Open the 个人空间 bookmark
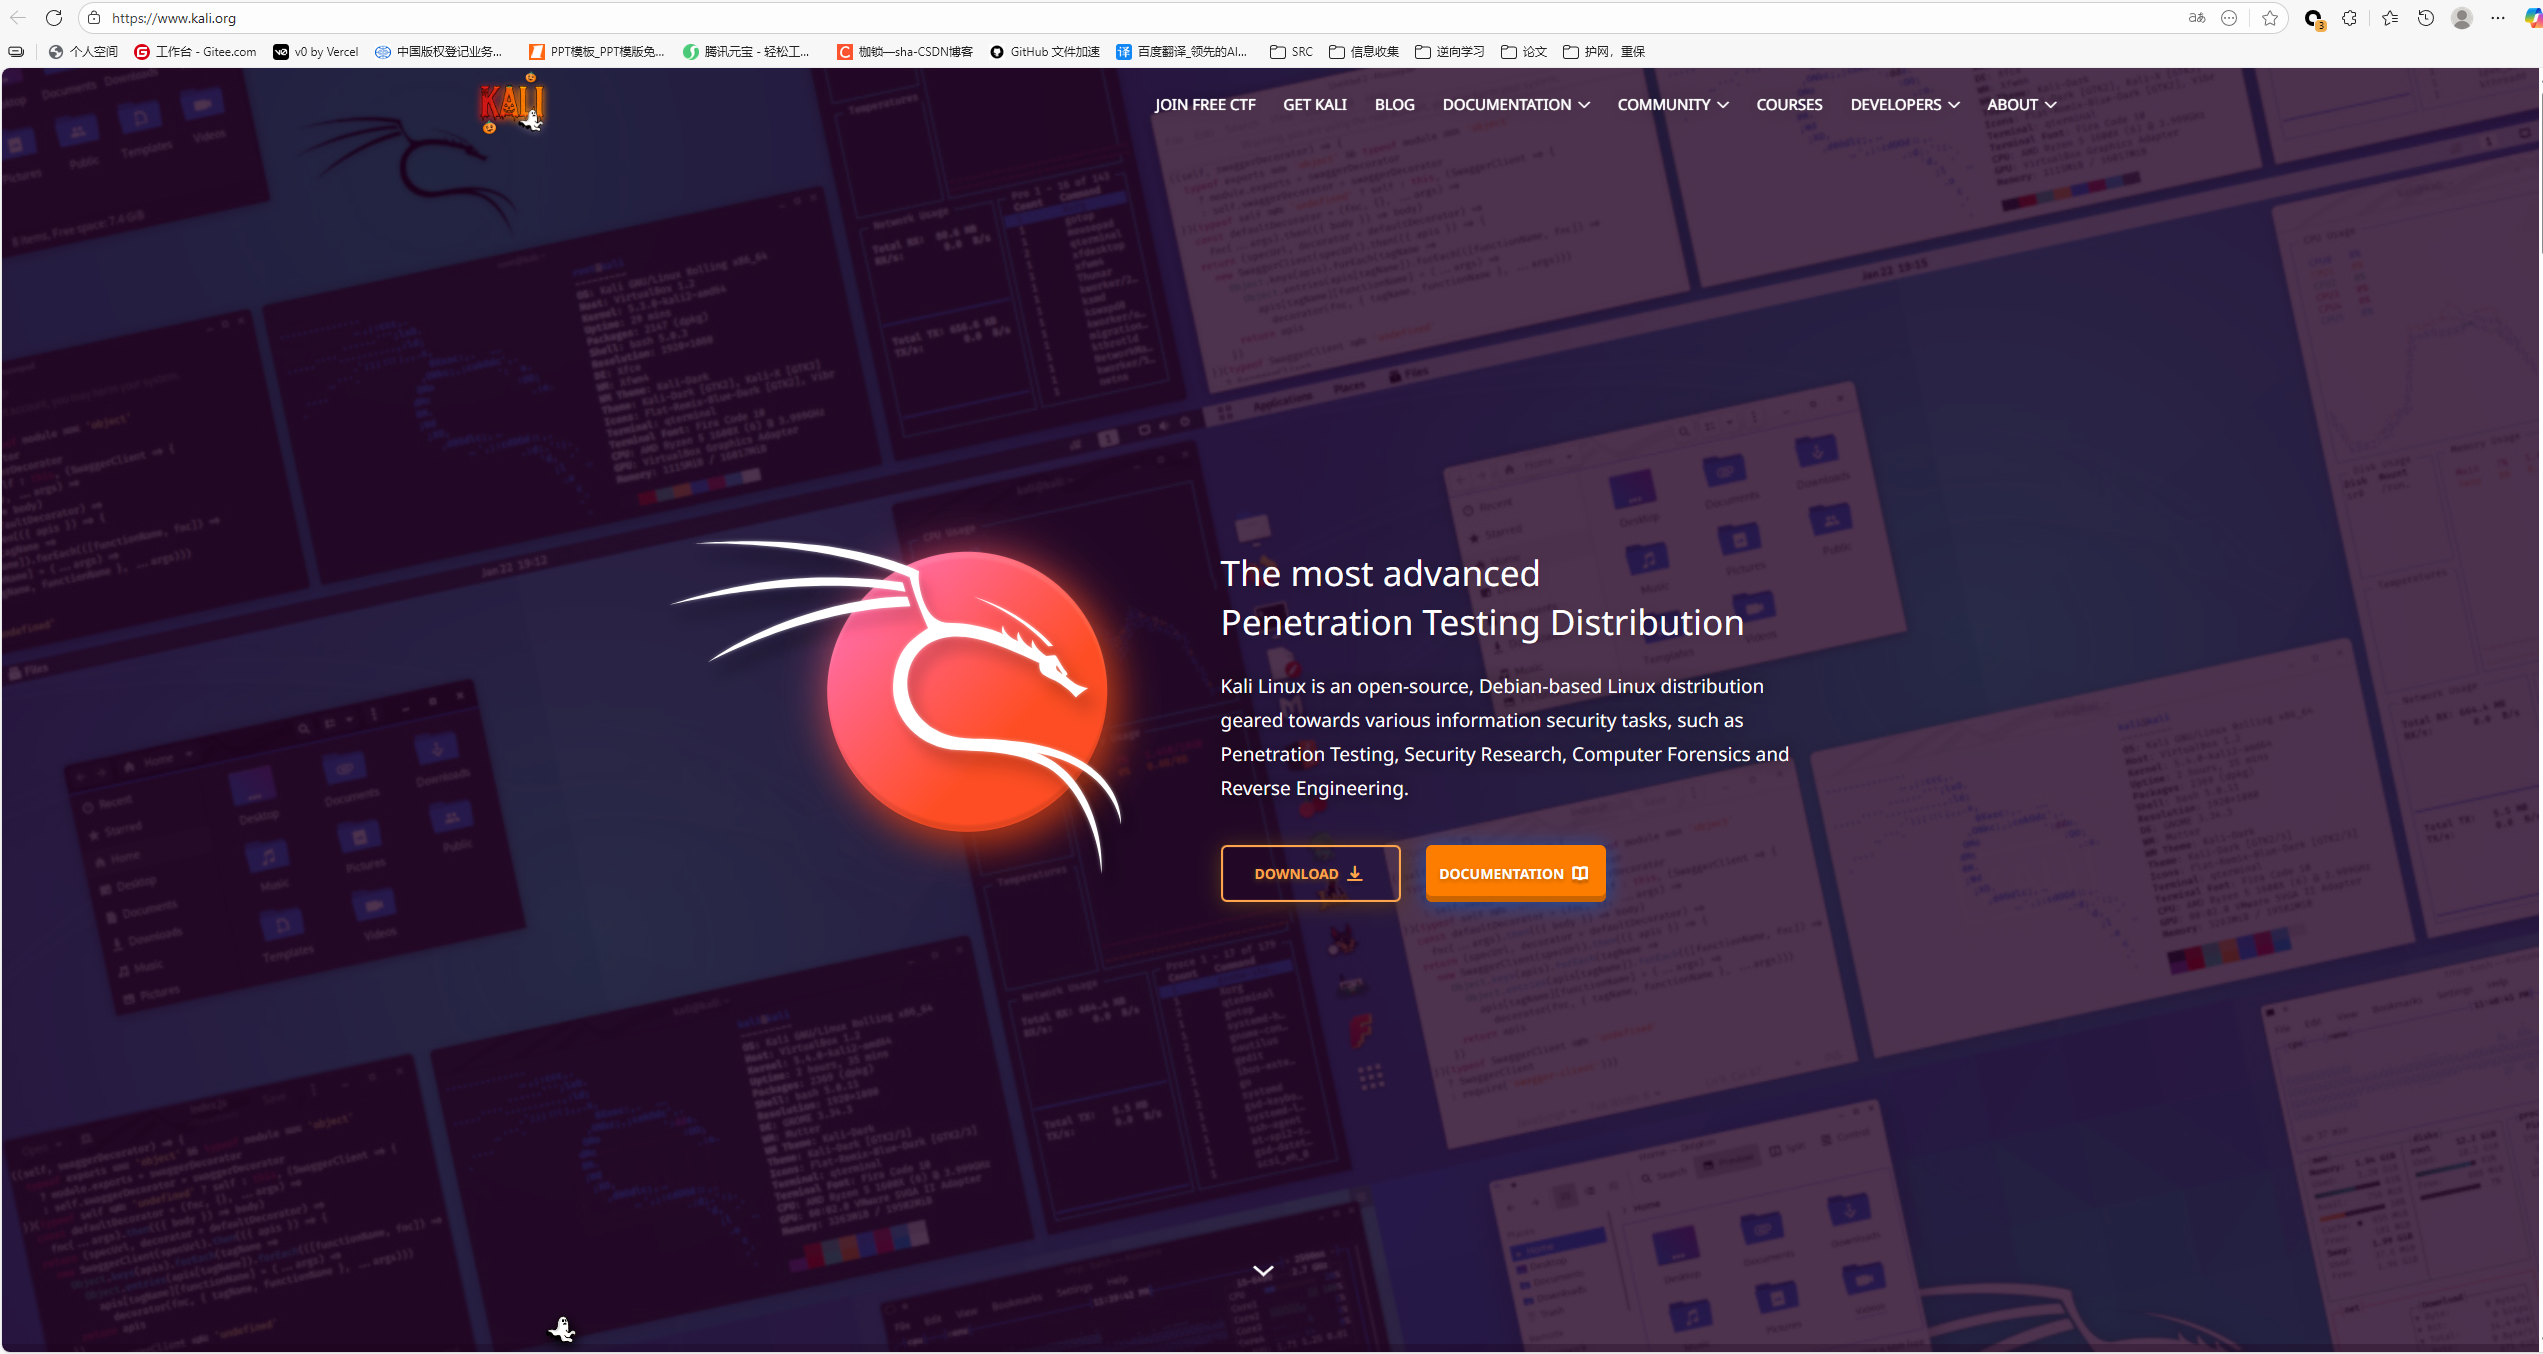Viewport: 2543px width, 1354px height. coord(83,52)
